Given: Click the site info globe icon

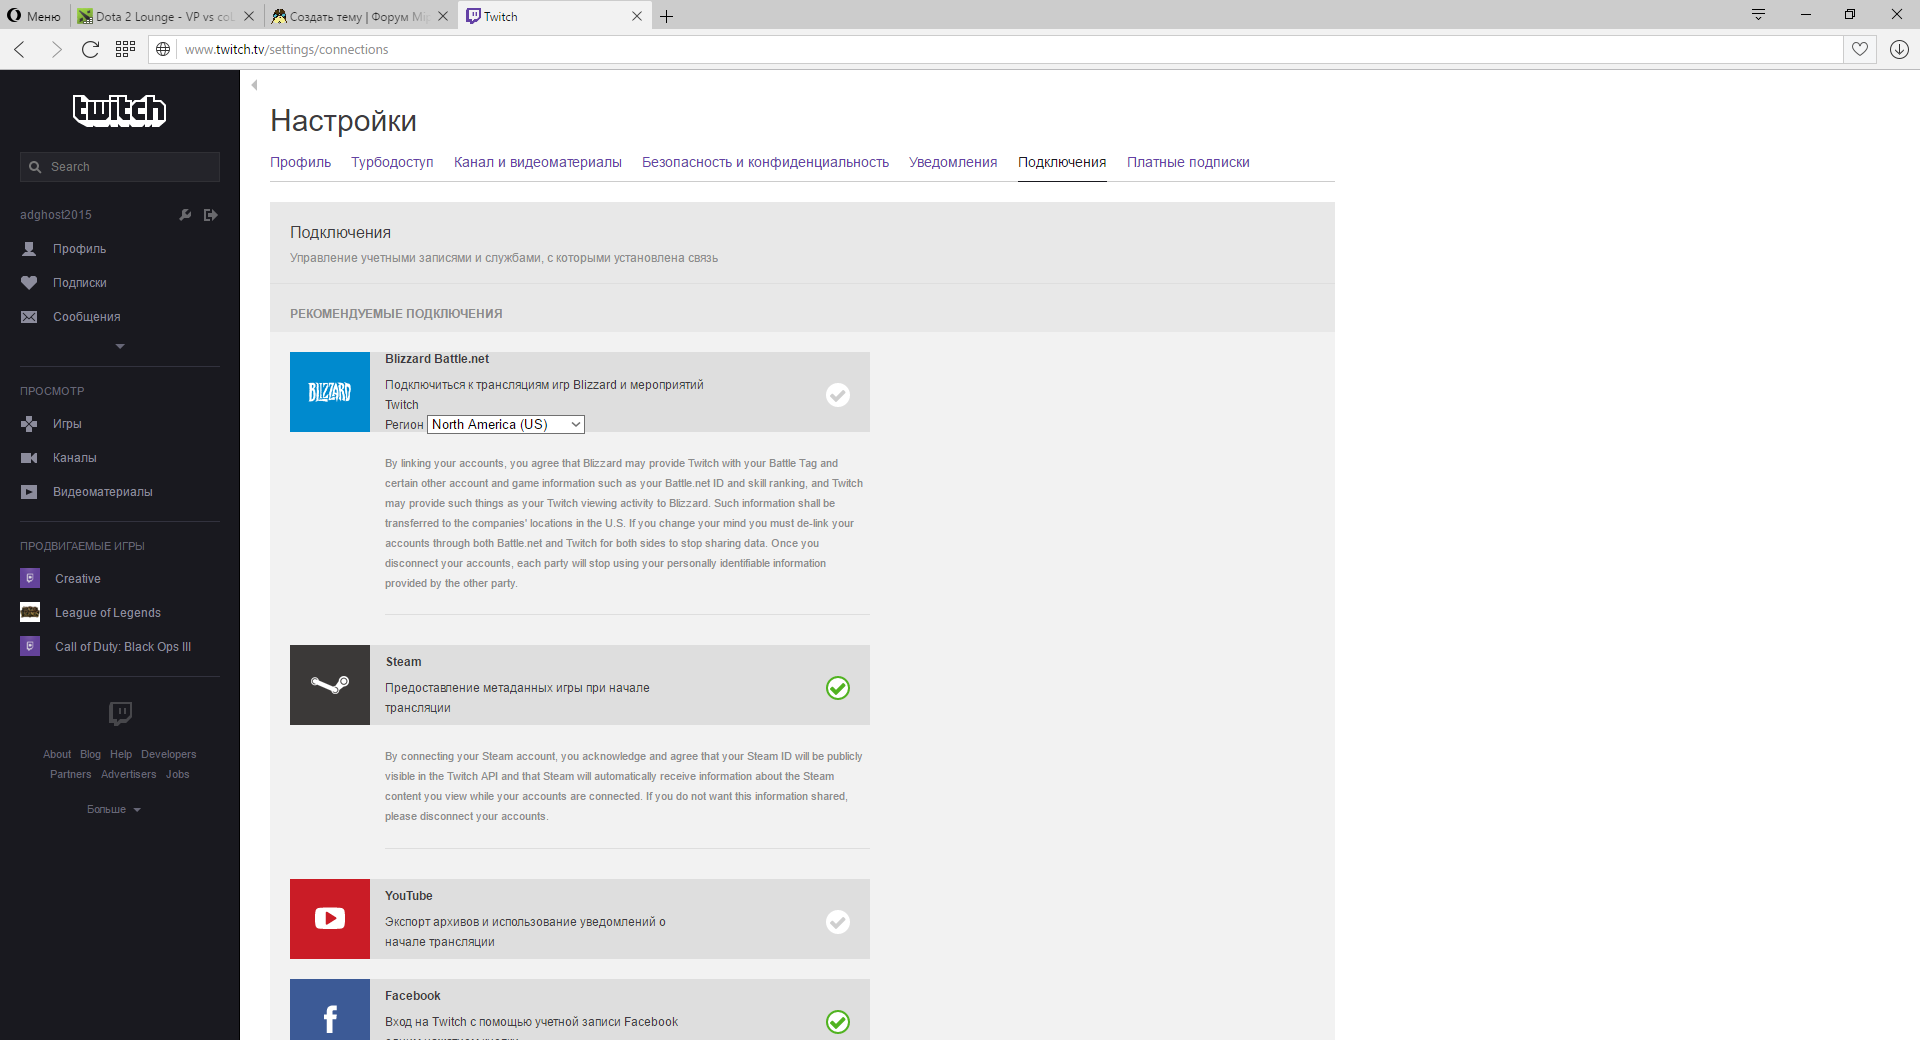Looking at the screenshot, I should pyautogui.click(x=163, y=49).
